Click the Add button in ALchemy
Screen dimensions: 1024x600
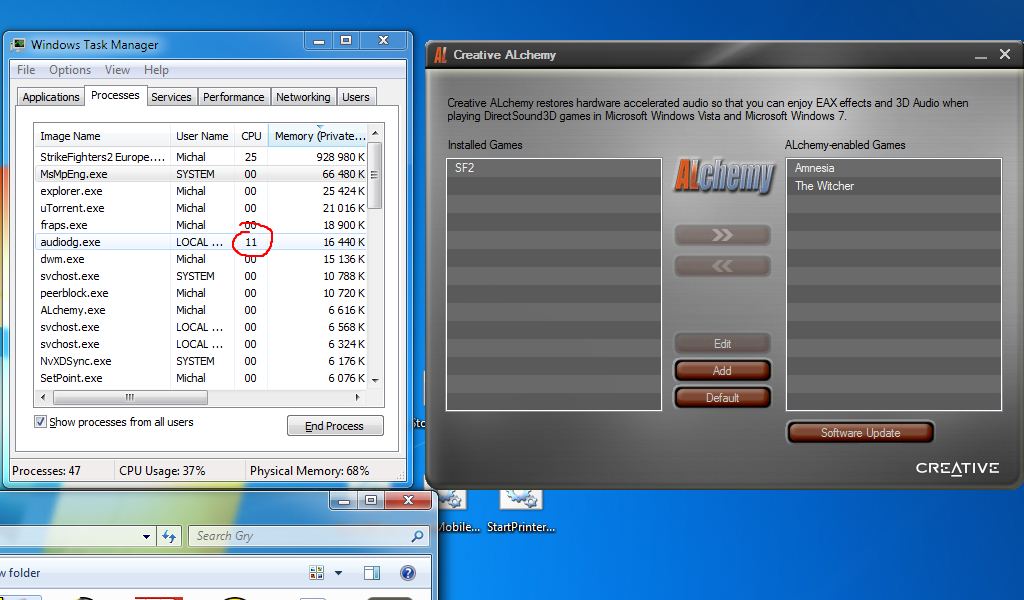(x=722, y=371)
